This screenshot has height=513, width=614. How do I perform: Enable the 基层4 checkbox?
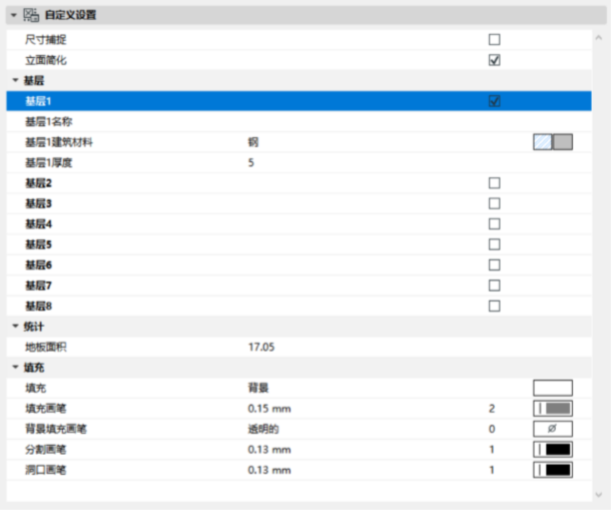(494, 224)
